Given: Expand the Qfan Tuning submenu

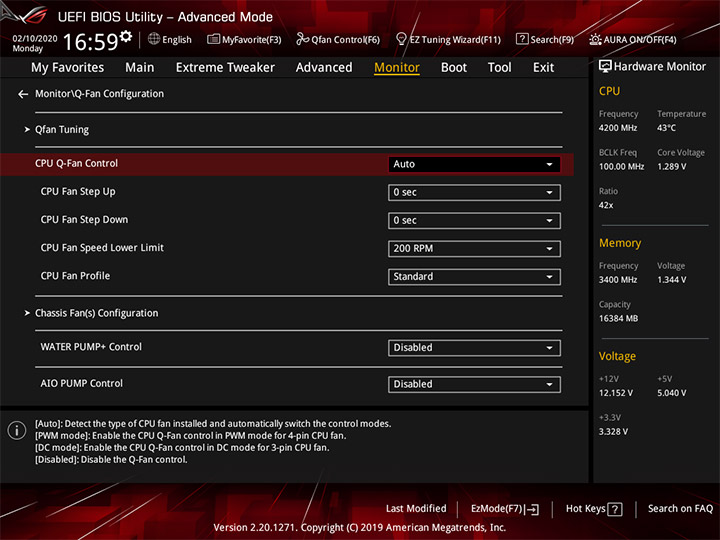Looking at the screenshot, I should [62, 130].
